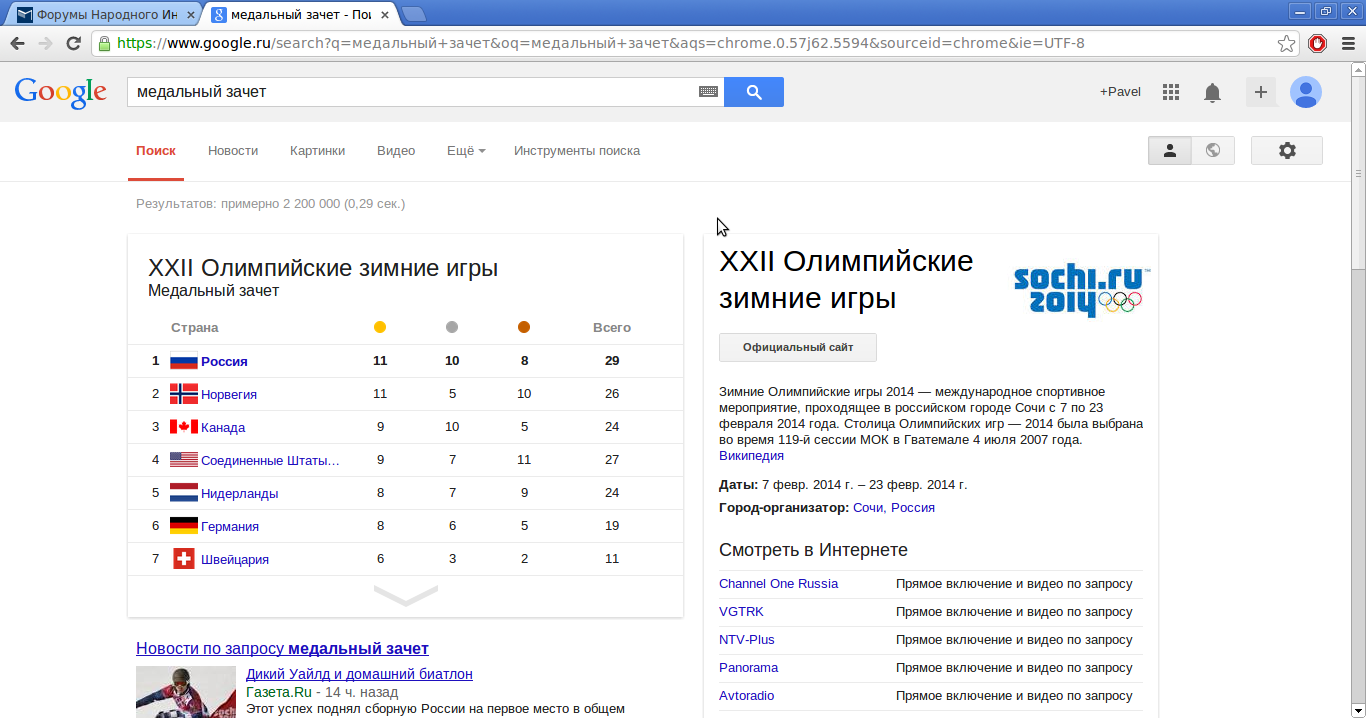Click the share plus button

pyautogui.click(x=1261, y=92)
